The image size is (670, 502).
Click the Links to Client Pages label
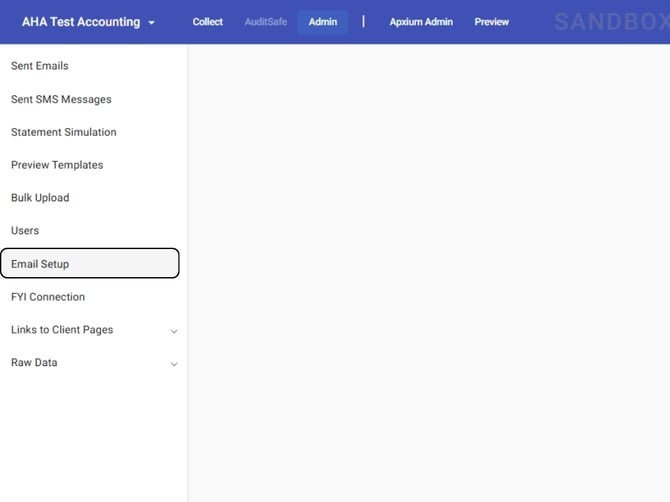pos(62,330)
